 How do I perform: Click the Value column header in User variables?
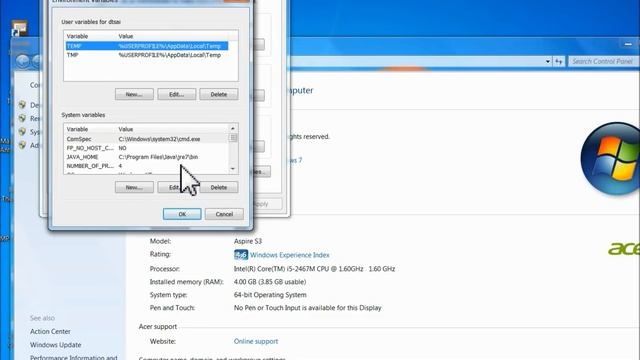pos(126,36)
